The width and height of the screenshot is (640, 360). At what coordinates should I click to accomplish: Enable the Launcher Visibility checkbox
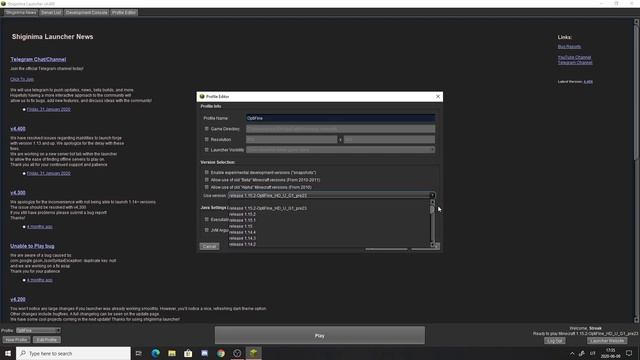point(207,150)
